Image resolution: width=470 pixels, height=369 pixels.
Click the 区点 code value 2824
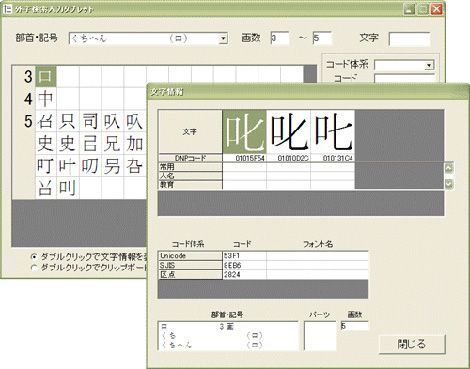coord(244,275)
